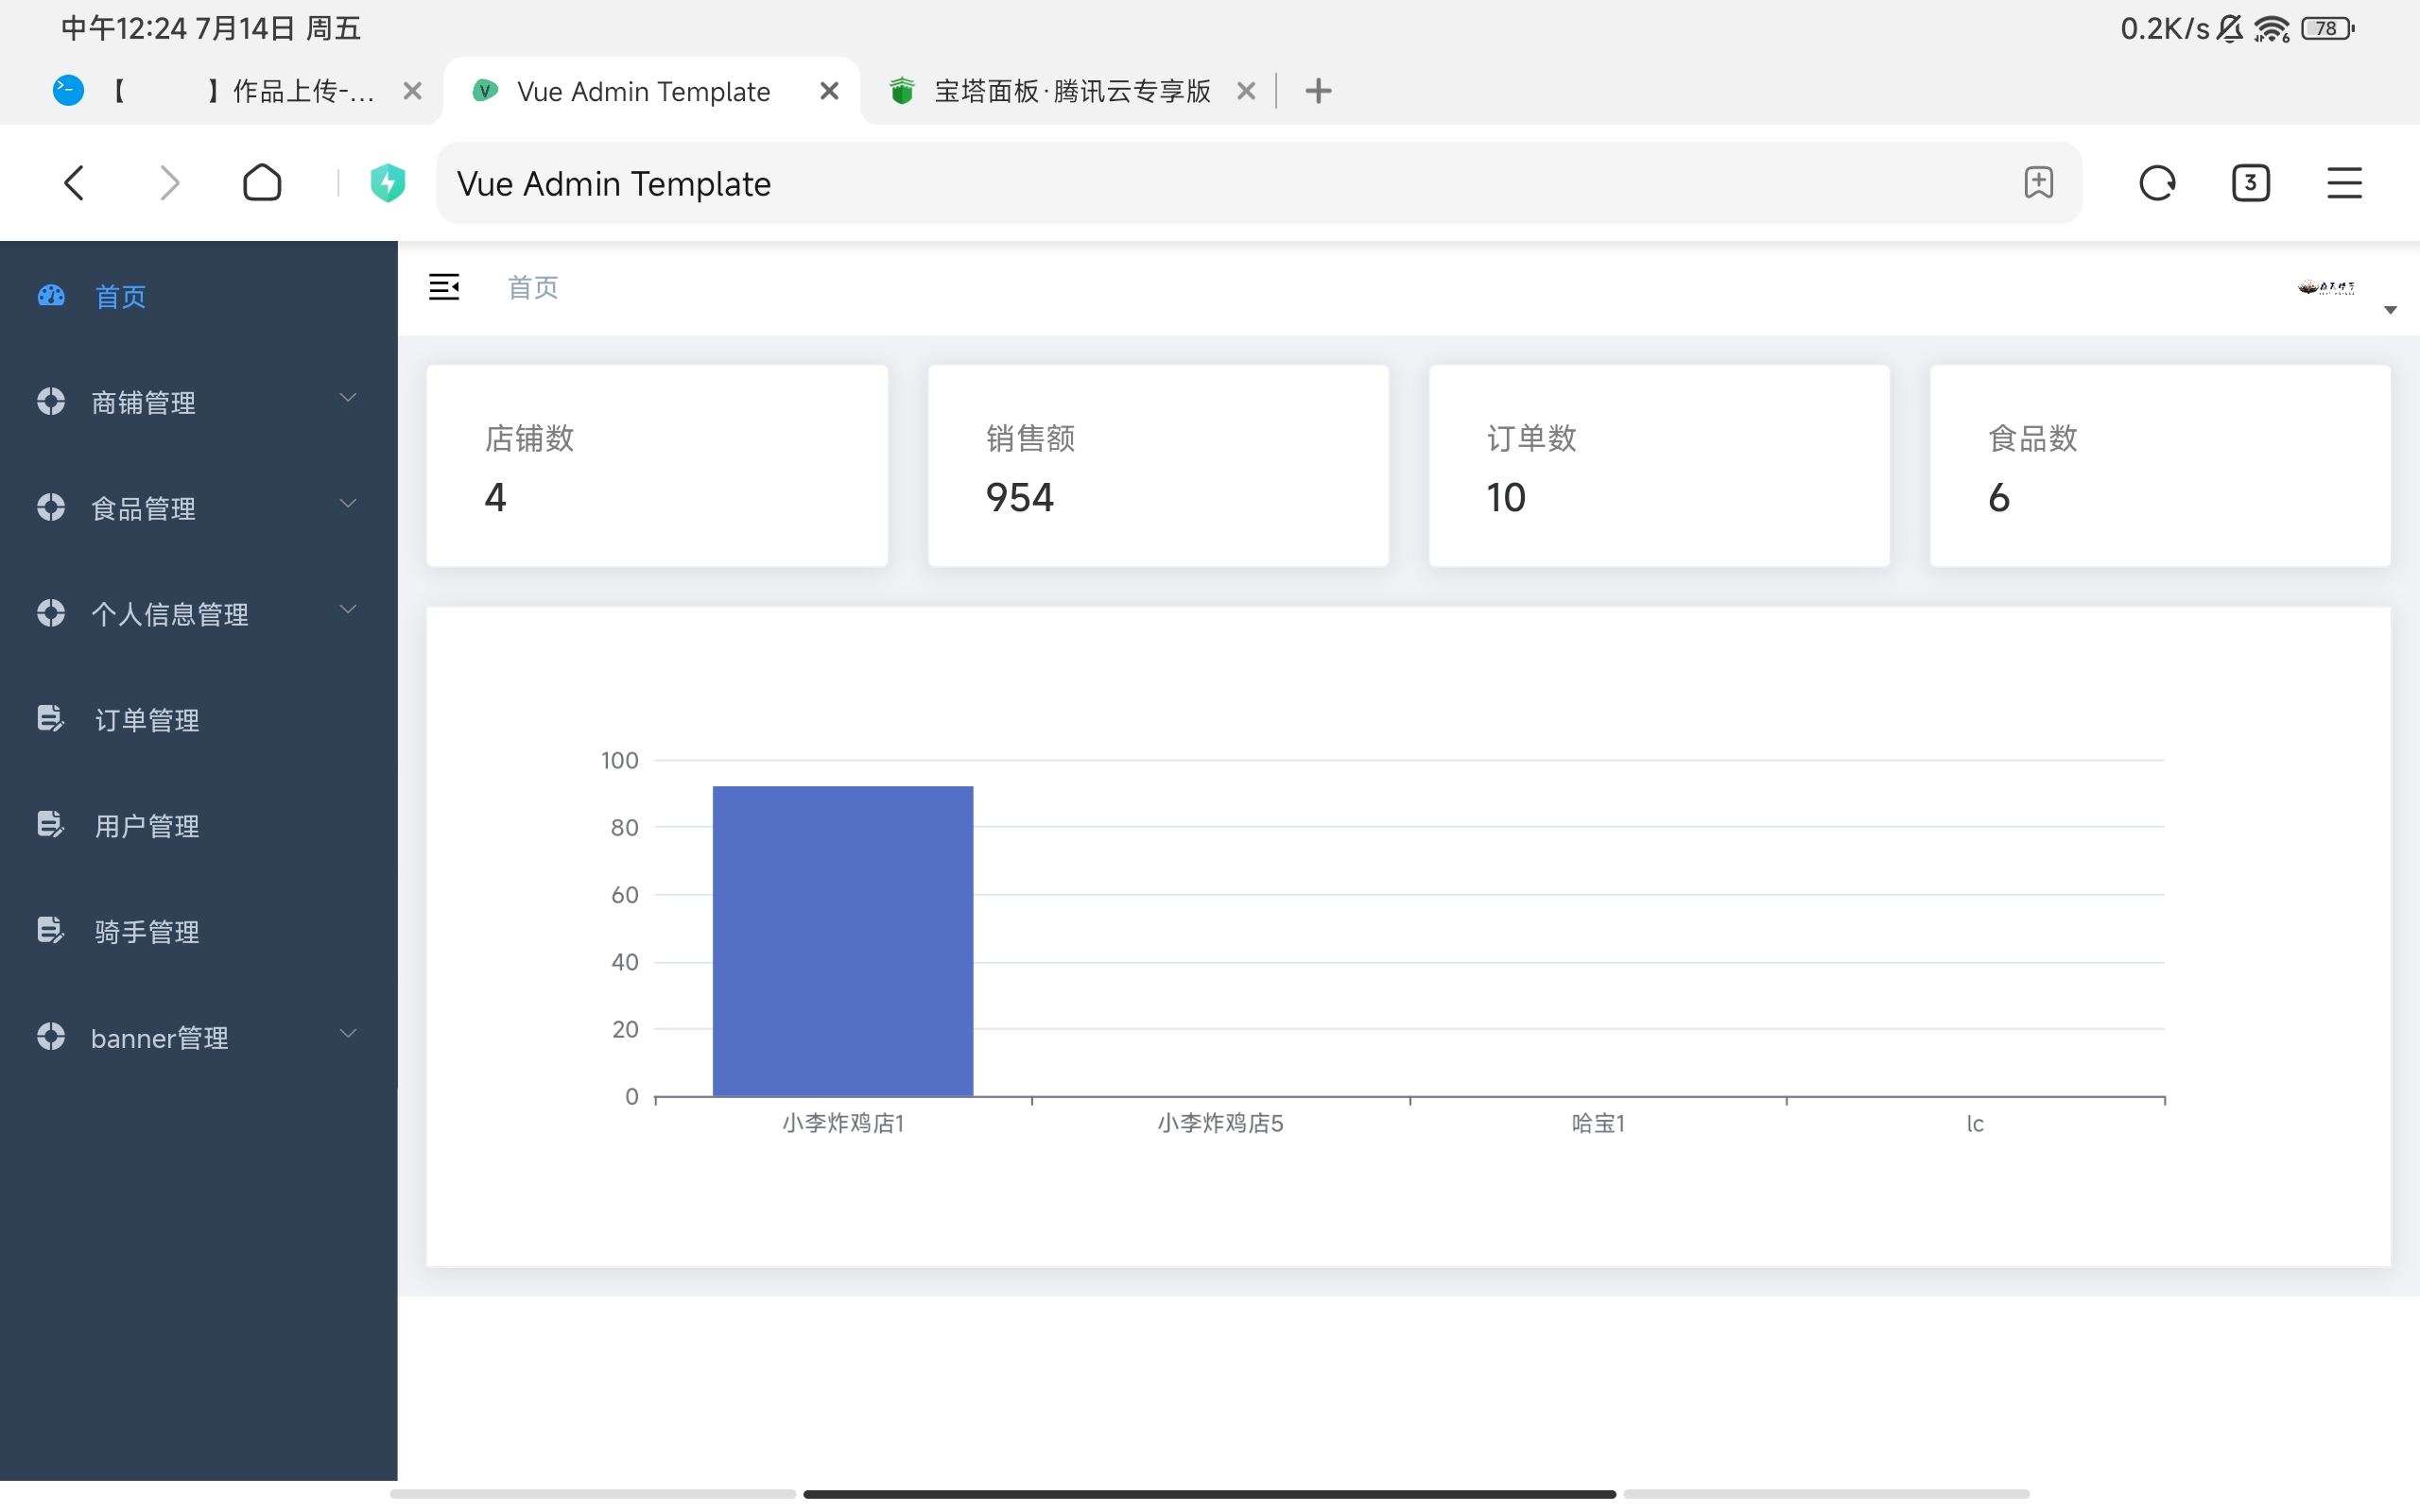
Task: Click the icon next to 食品管理
Action: (51, 507)
